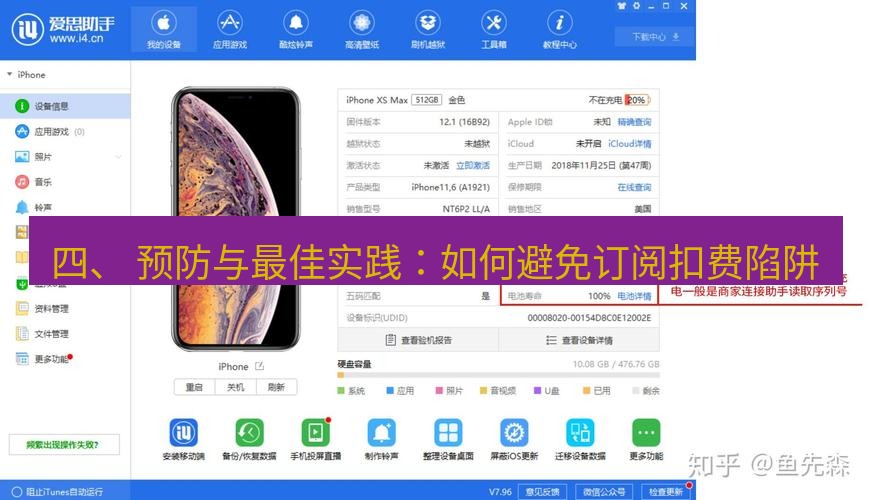Click the 照片 pink legend swatch

[439, 390]
